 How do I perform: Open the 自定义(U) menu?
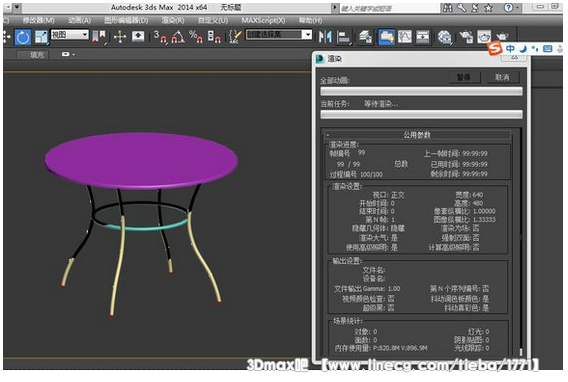[213, 21]
